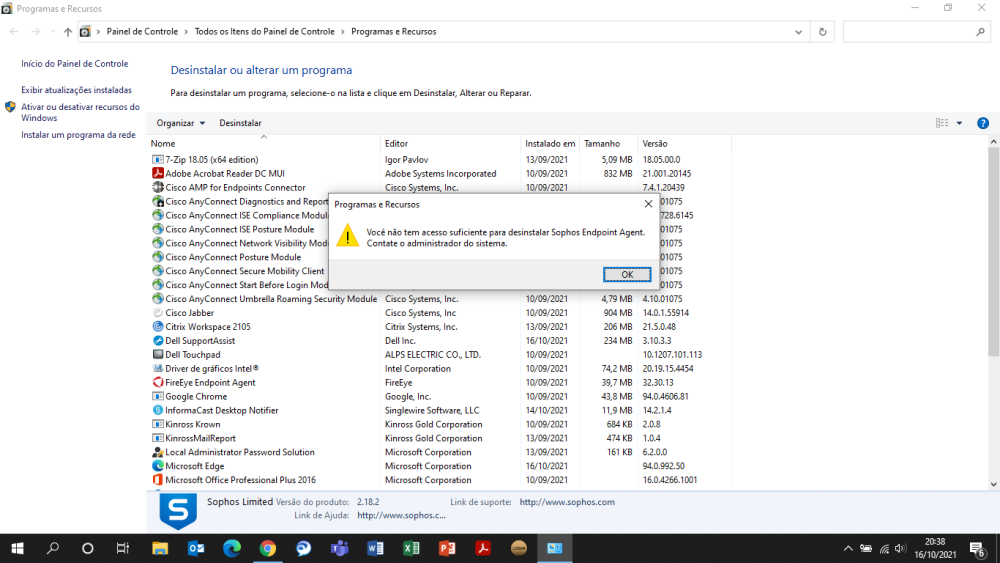Click OK in the Sophos error dialog
The width and height of the screenshot is (1000, 563).
(x=627, y=274)
